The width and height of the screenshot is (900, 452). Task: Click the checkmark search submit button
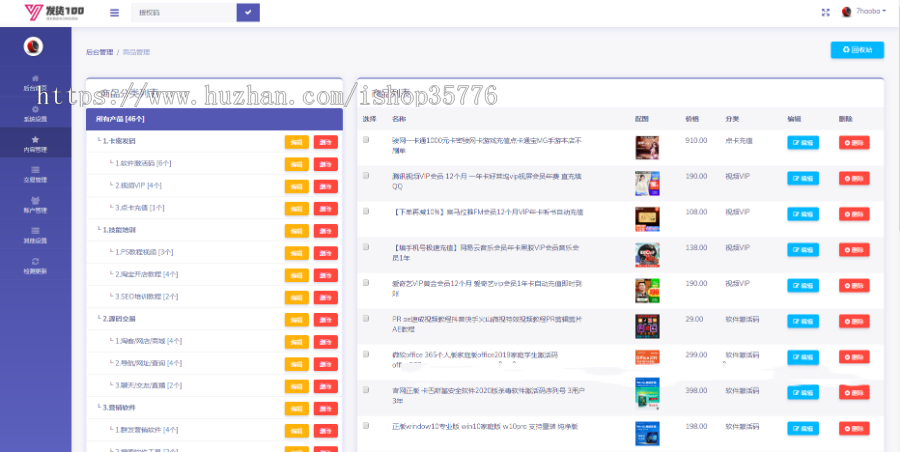coord(248,12)
